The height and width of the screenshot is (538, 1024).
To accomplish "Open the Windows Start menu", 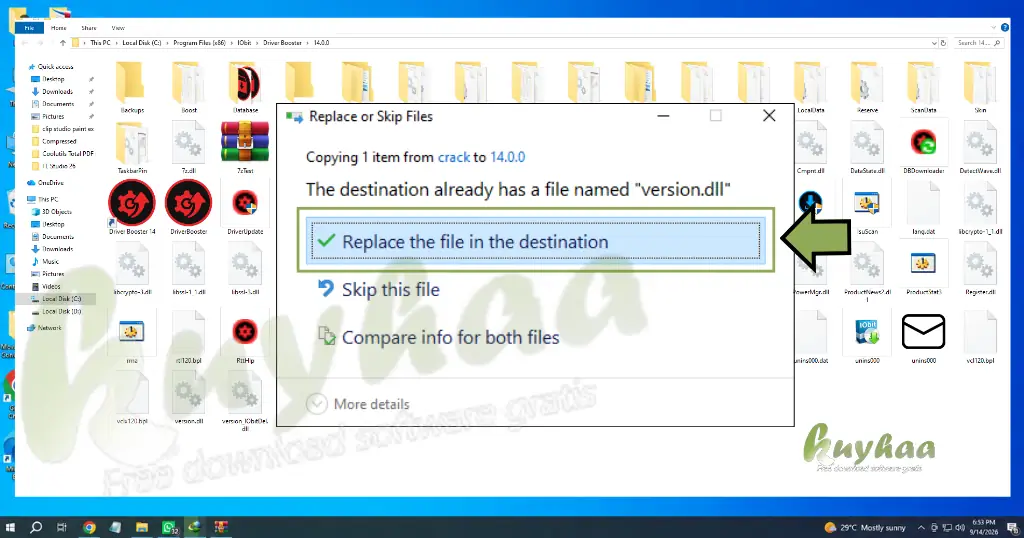I will click(10, 527).
